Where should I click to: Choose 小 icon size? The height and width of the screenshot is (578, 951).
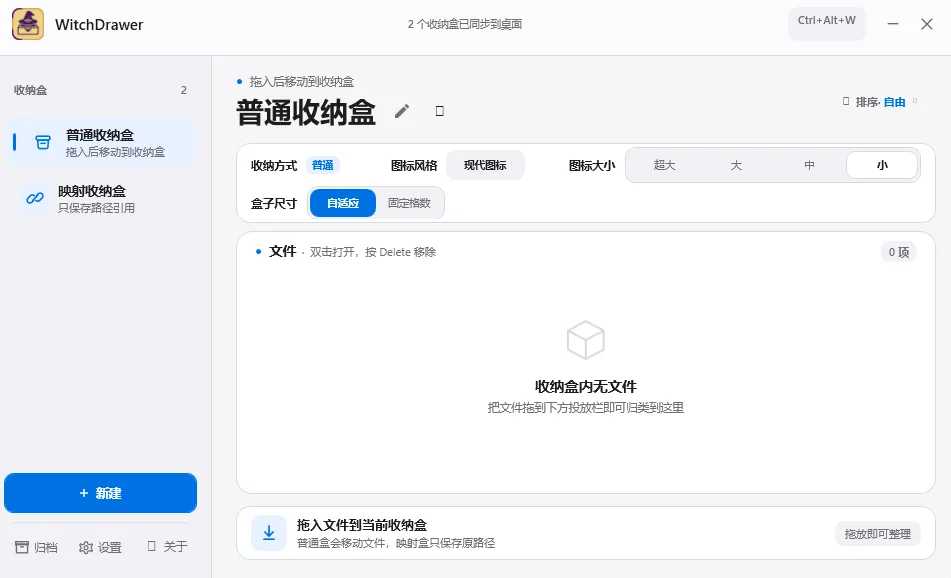coord(882,165)
